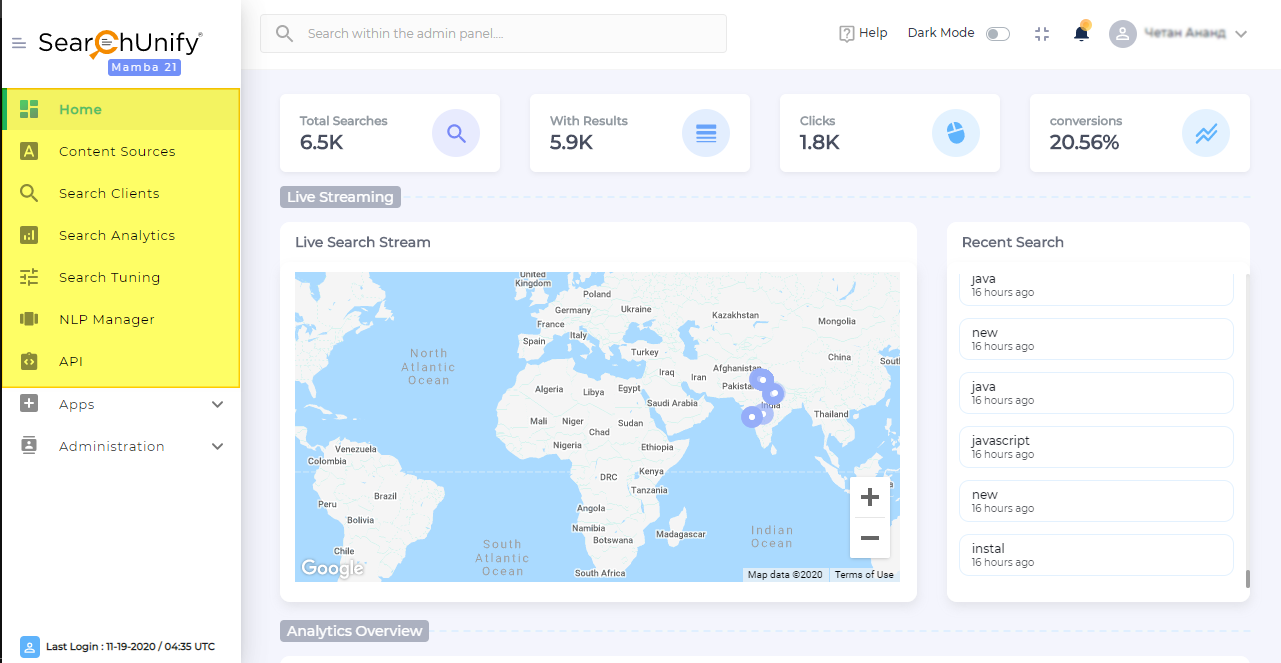Open the user account dropdown arrow

(x=1241, y=34)
